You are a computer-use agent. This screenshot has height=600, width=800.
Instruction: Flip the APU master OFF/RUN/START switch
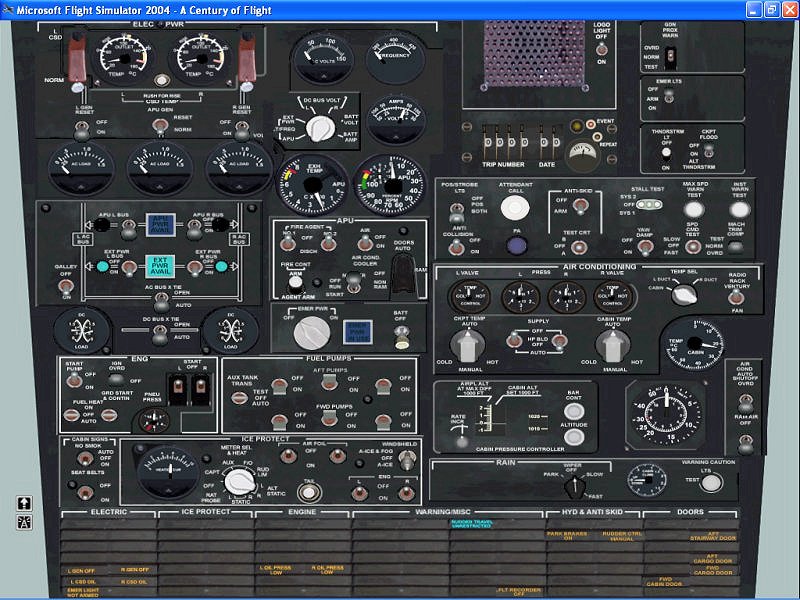tap(354, 283)
